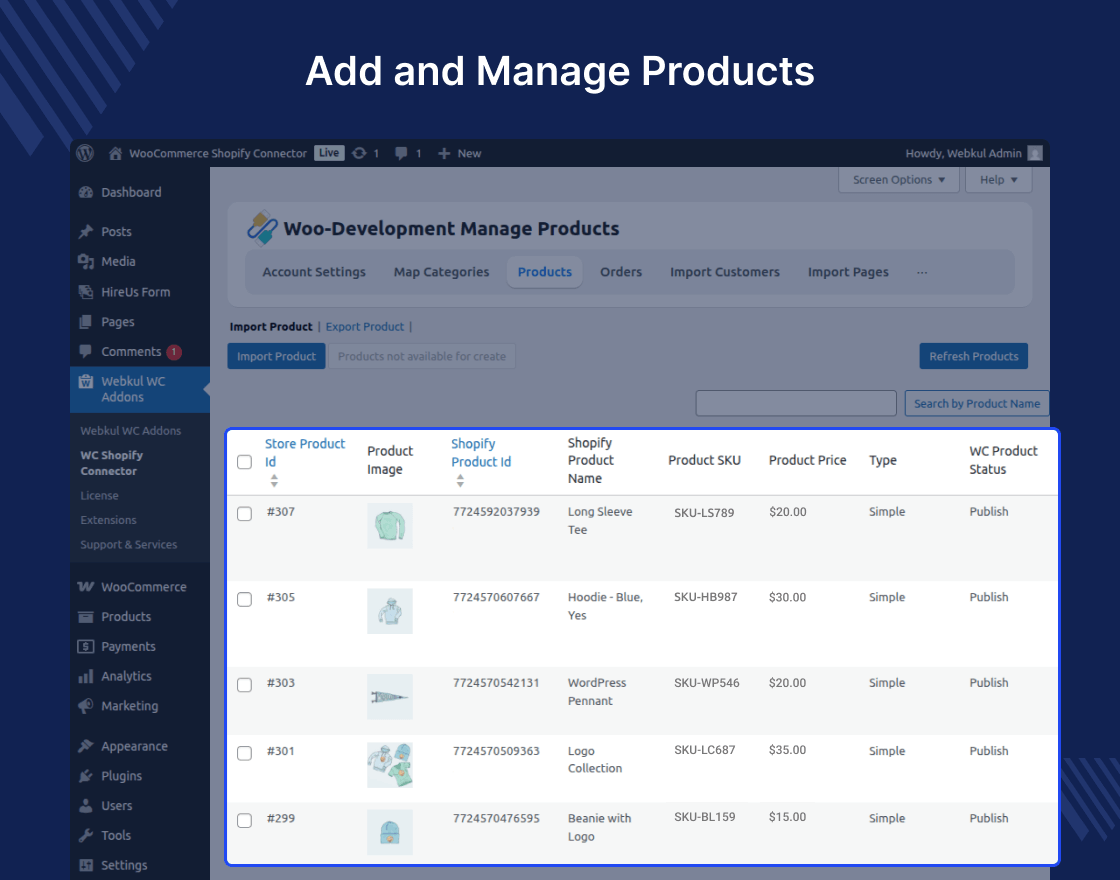
Task: Click the Media icon in the sidebar
Action: 86,261
